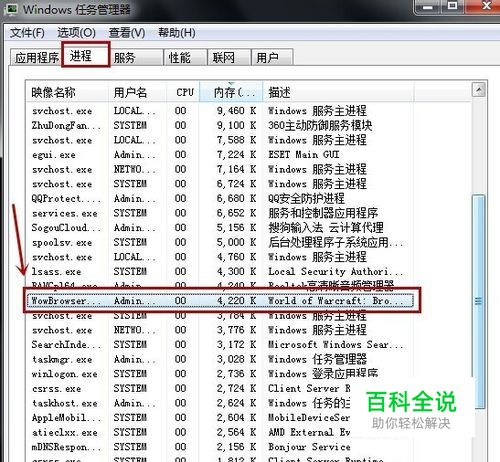The image size is (500, 462).
Task: Select the mDNSRespon process row
Action: pyautogui.click(x=220, y=447)
